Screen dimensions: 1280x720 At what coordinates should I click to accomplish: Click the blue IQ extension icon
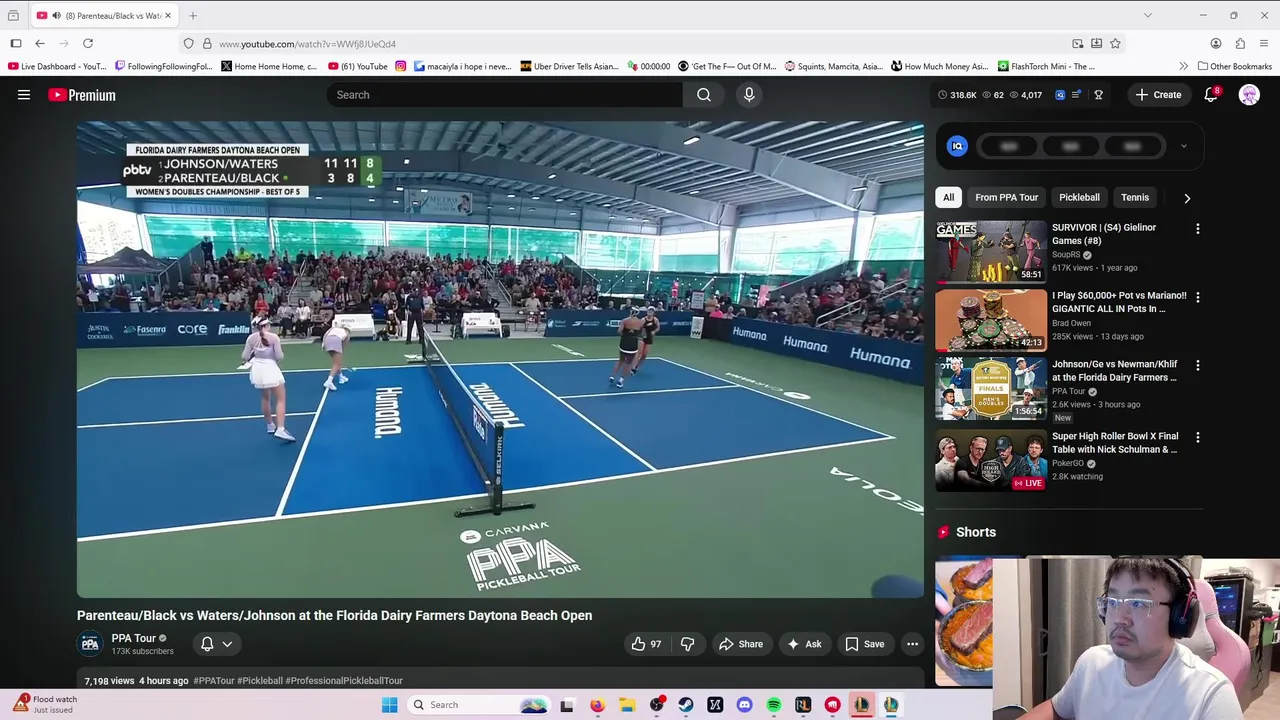click(x=957, y=146)
